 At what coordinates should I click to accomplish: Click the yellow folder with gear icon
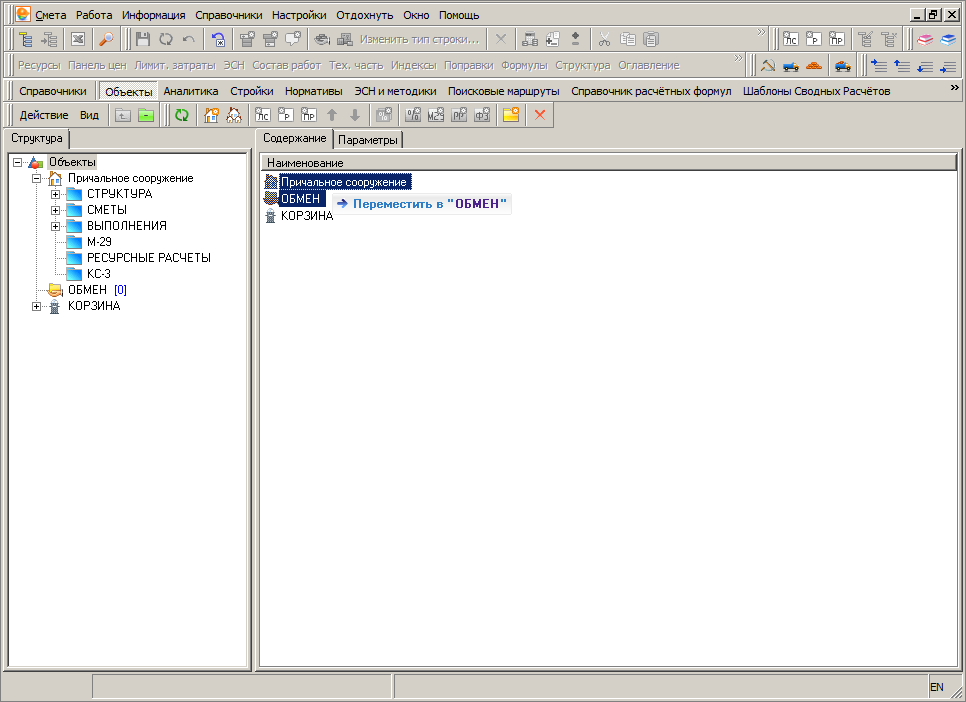click(x=511, y=115)
